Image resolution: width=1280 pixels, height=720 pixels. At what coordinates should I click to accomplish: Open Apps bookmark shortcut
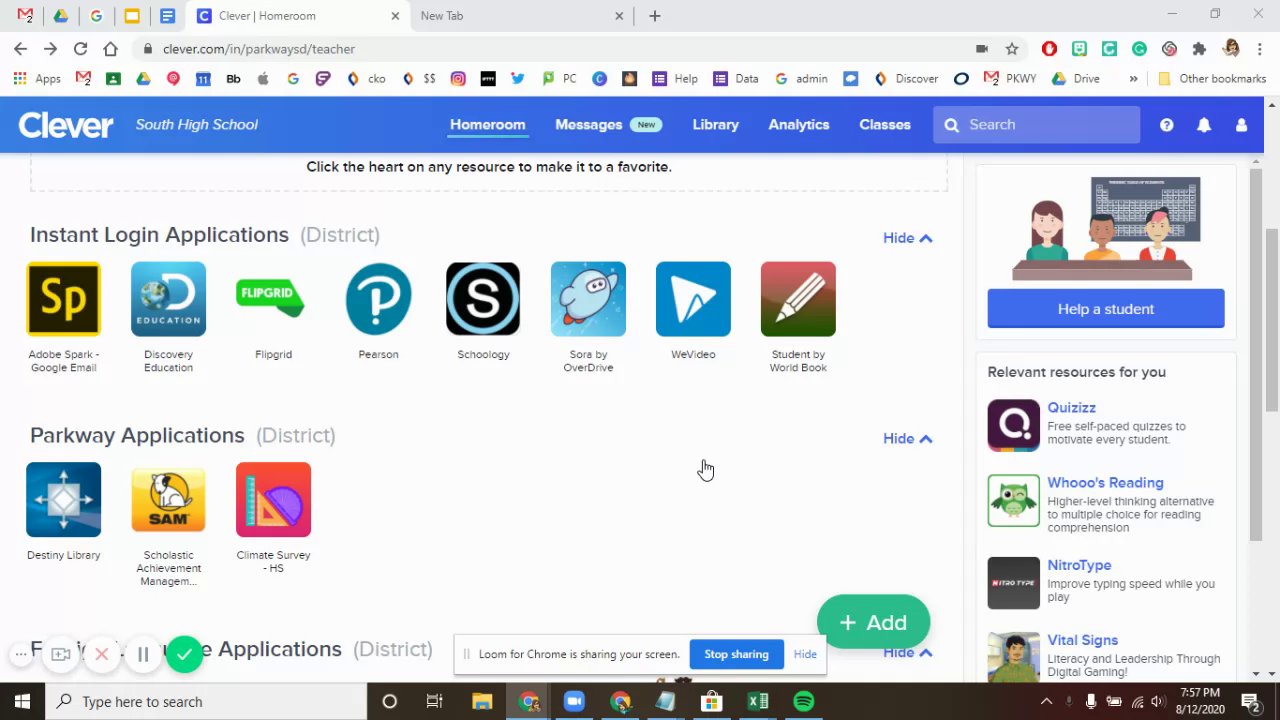pos(37,78)
